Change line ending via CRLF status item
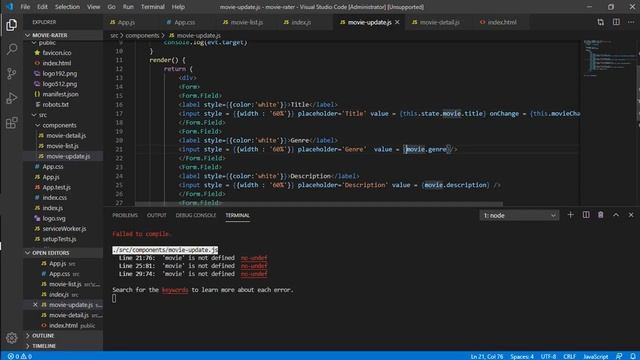The image size is (640, 360). pyautogui.click(x=569, y=356)
